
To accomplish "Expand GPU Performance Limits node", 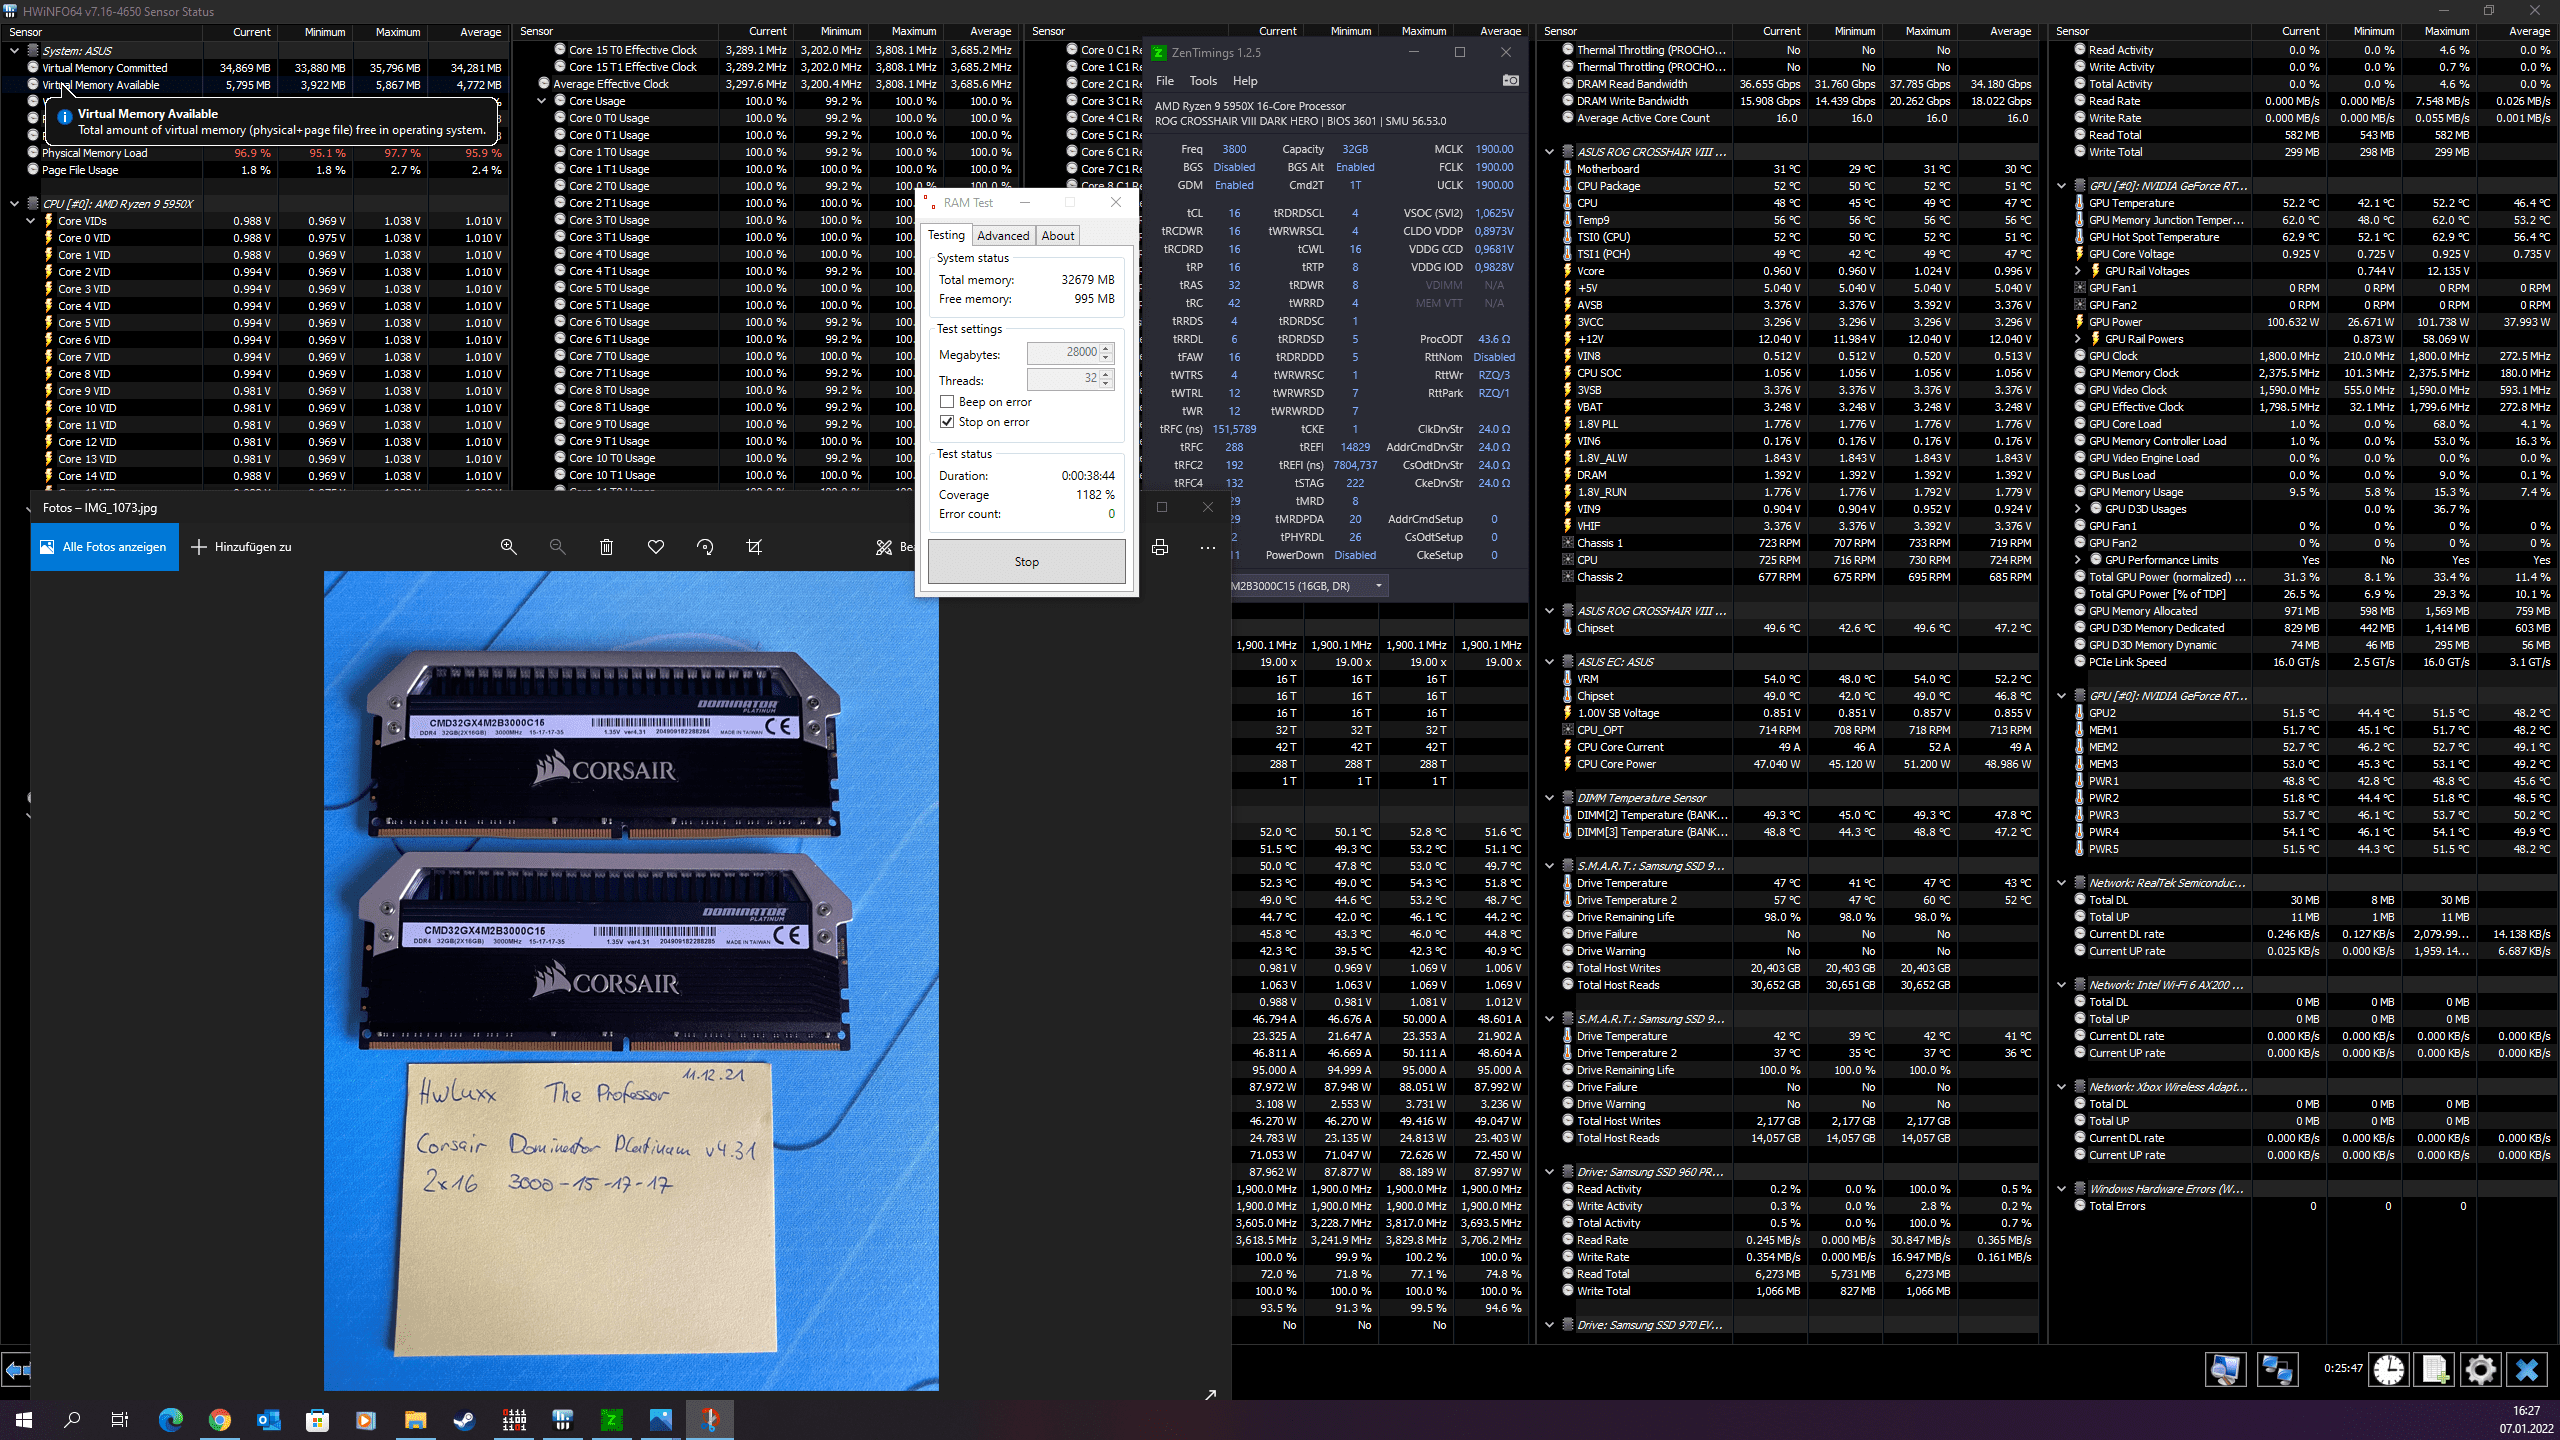I will [x=2078, y=560].
